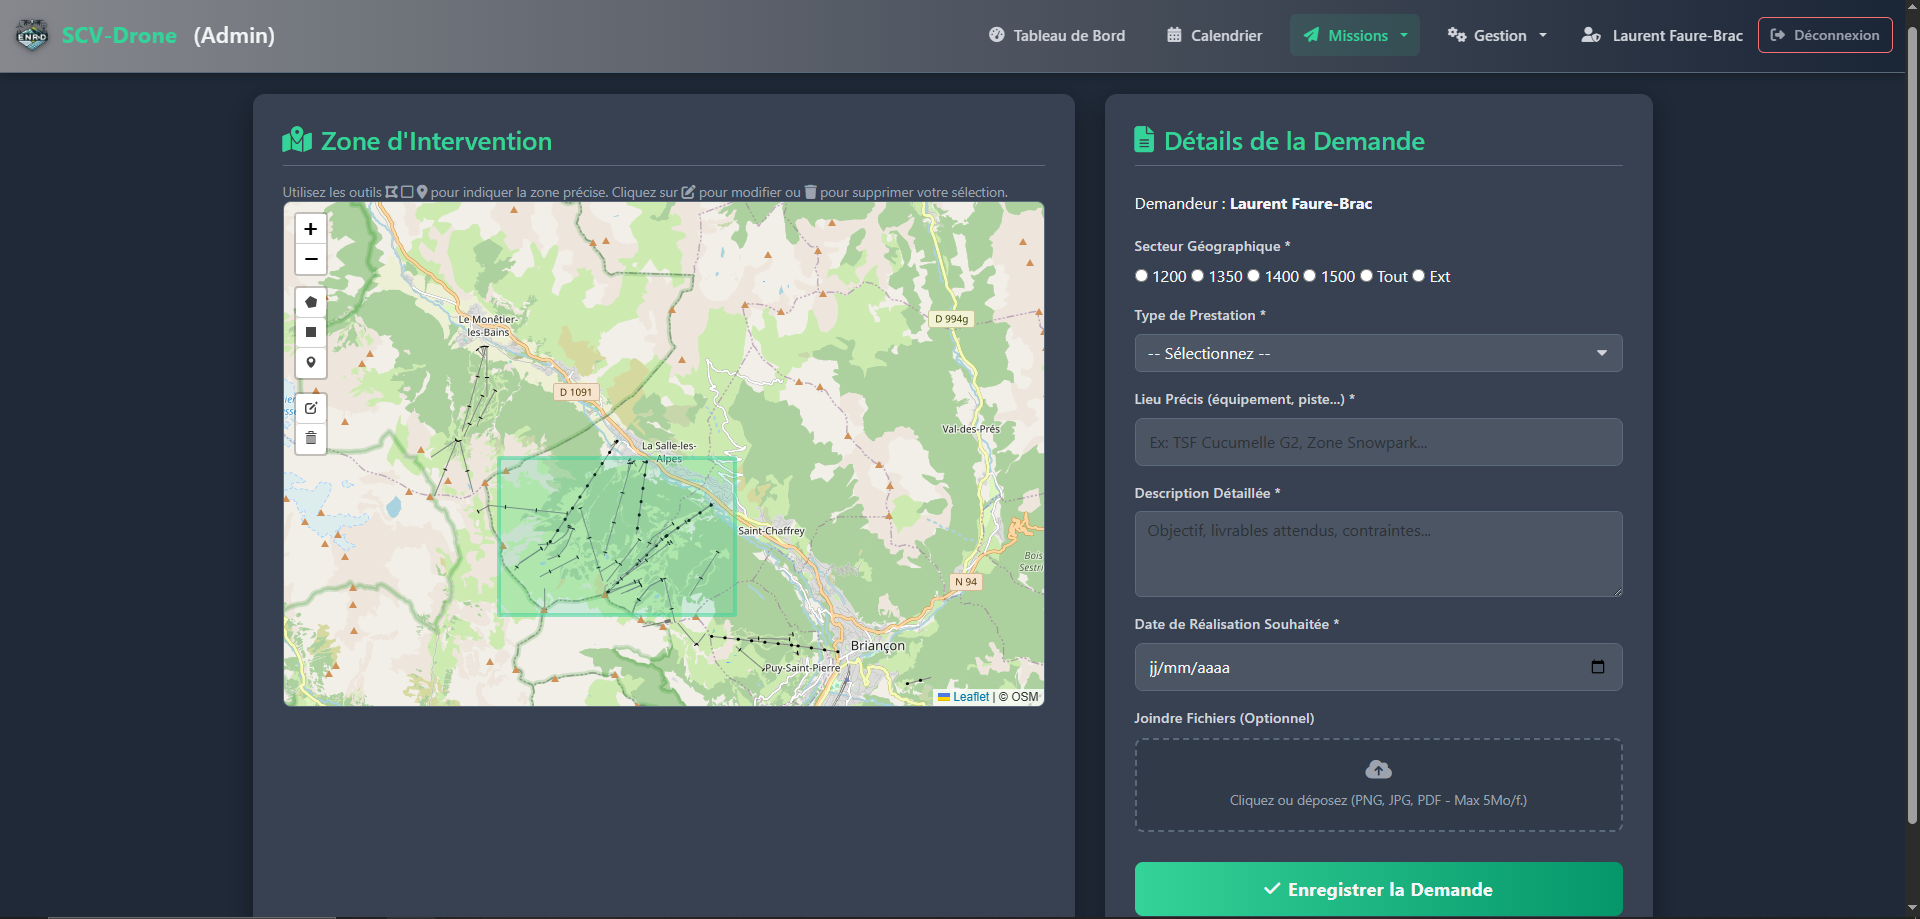The height and width of the screenshot is (919, 1920).
Task: Click the cloud upload icon
Action: 1378,769
